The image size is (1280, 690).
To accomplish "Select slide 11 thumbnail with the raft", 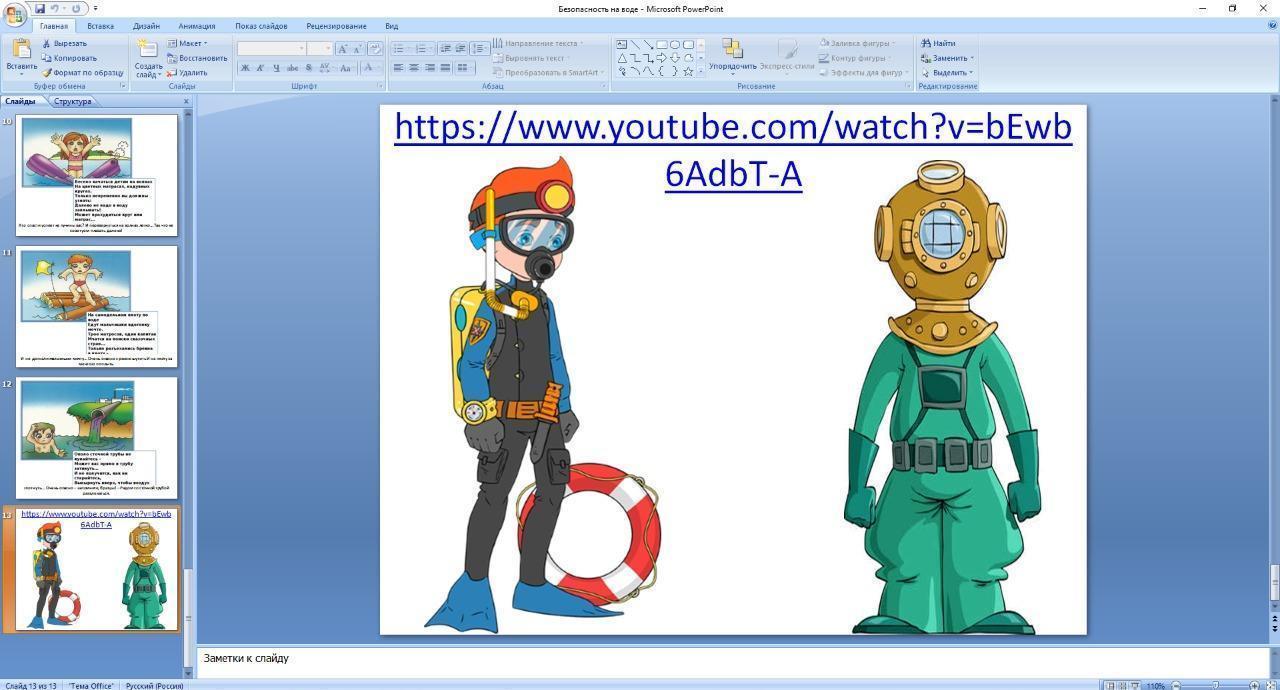I will [97, 306].
